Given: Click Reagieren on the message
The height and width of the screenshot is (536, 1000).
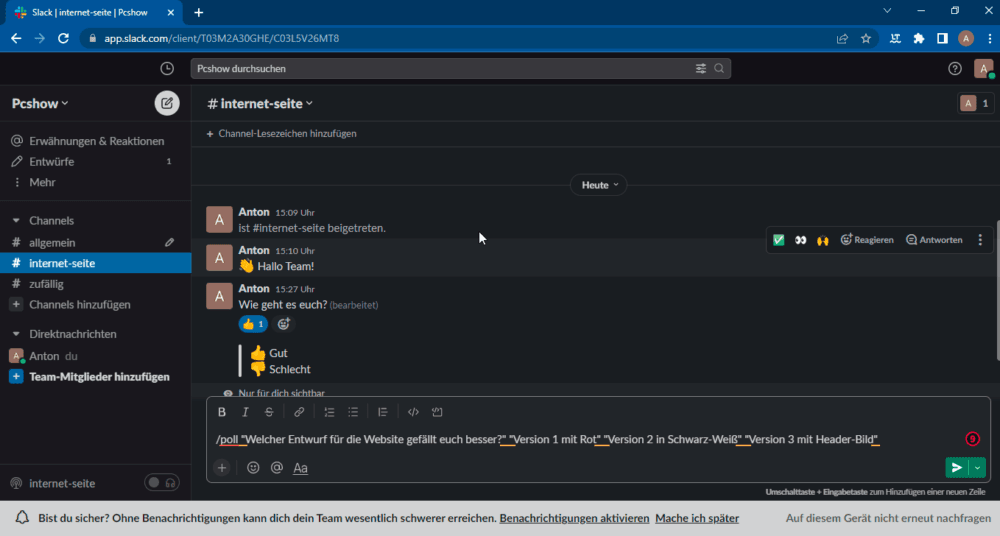Looking at the screenshot, I should click(867, 240).
